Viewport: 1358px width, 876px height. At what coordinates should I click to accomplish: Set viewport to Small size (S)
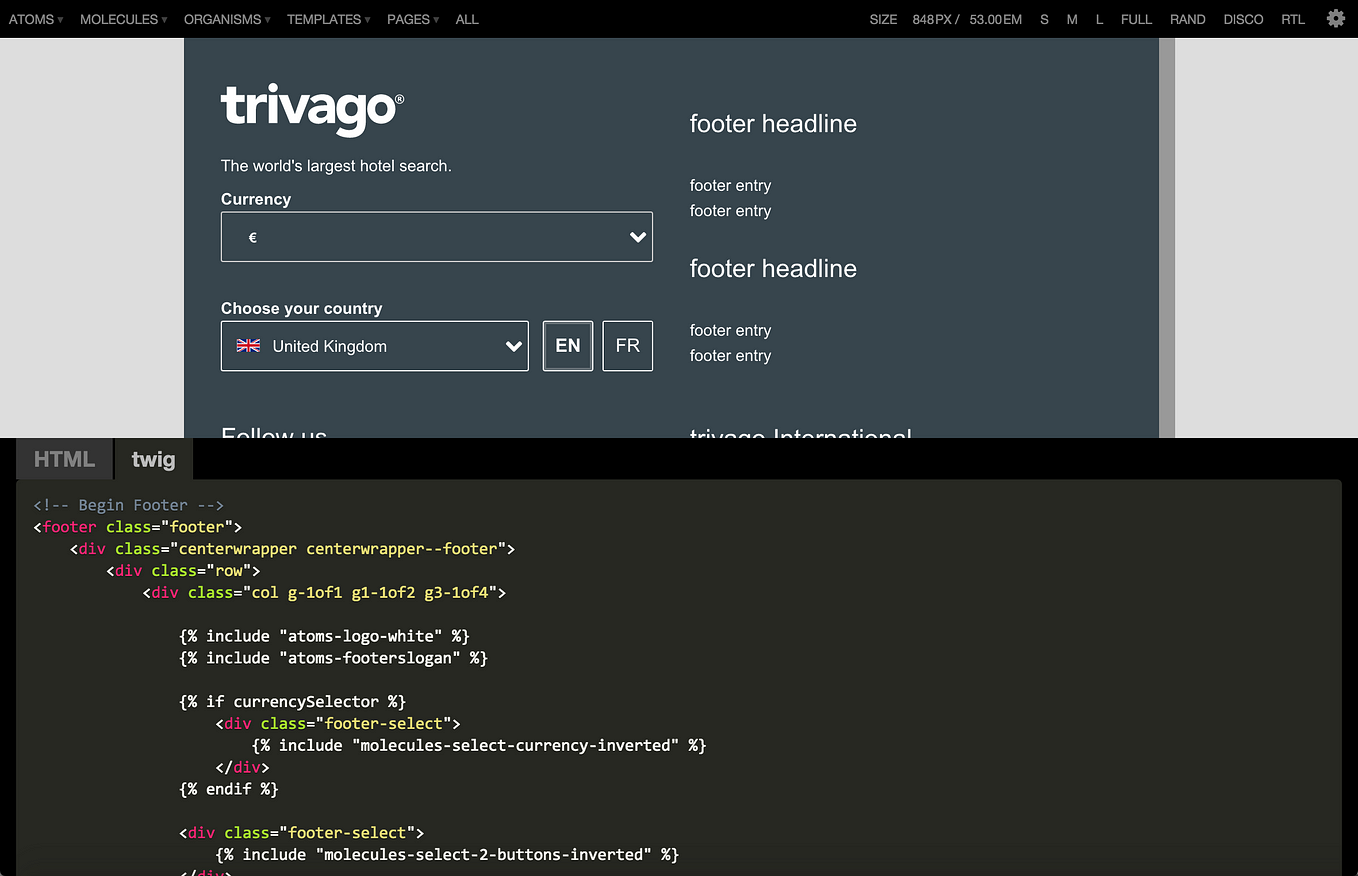1044,18
